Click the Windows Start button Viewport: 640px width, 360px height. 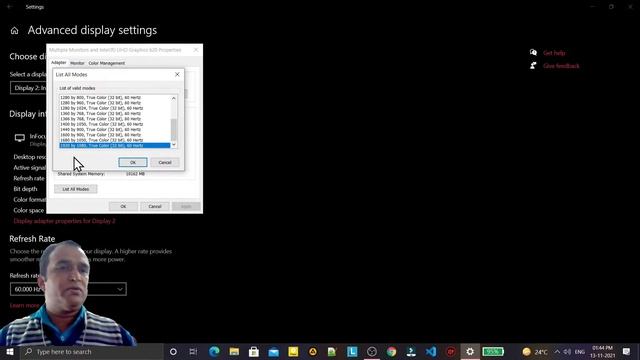click(x=10, y=351)
